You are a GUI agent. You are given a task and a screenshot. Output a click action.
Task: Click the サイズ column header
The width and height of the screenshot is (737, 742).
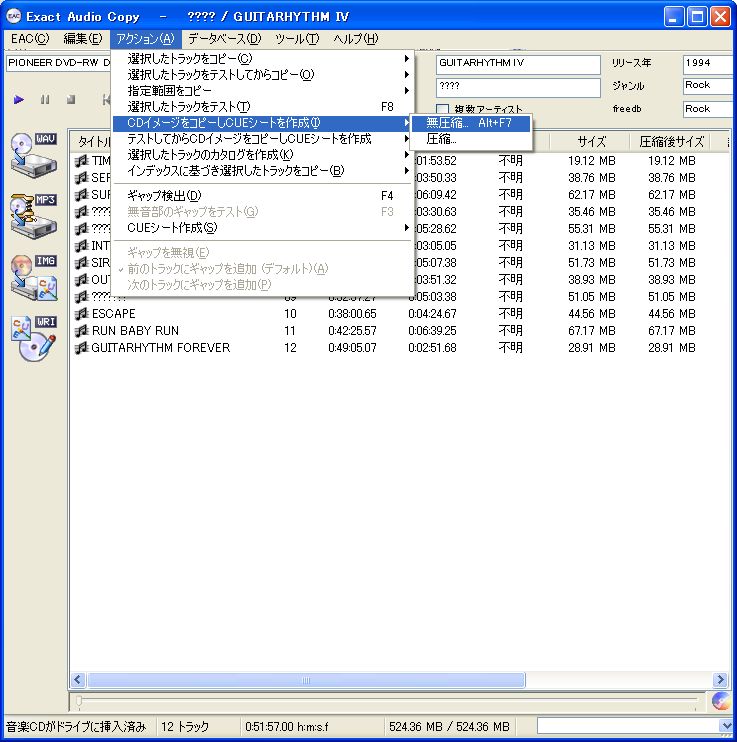point(590,141)
